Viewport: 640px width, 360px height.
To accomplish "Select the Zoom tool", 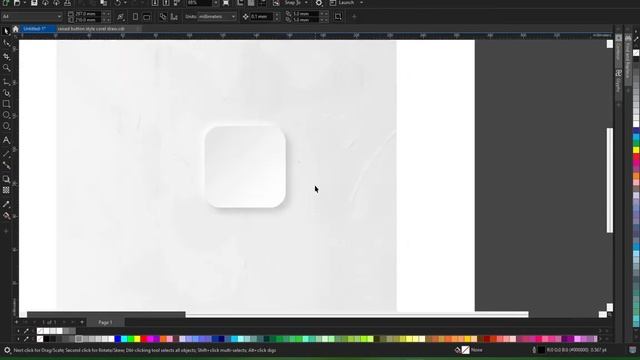I will (x=6, y=68).
